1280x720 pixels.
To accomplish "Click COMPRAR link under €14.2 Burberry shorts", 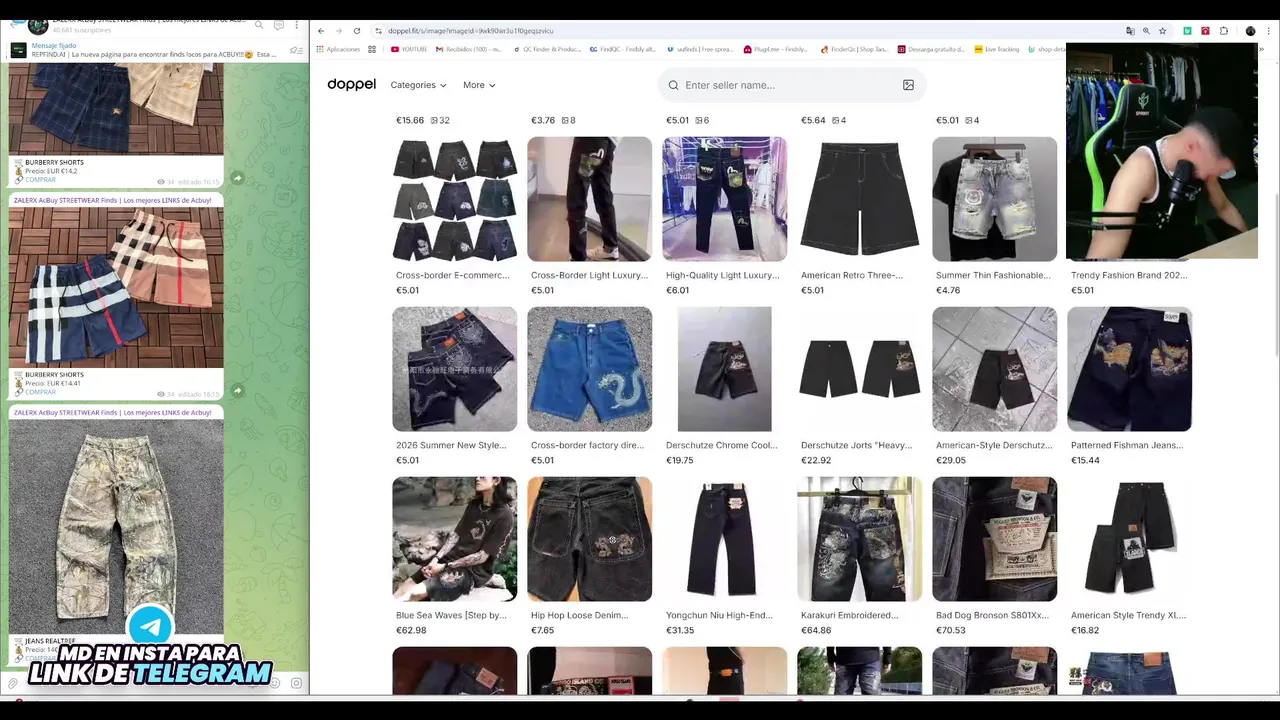I will coord(40,180).
